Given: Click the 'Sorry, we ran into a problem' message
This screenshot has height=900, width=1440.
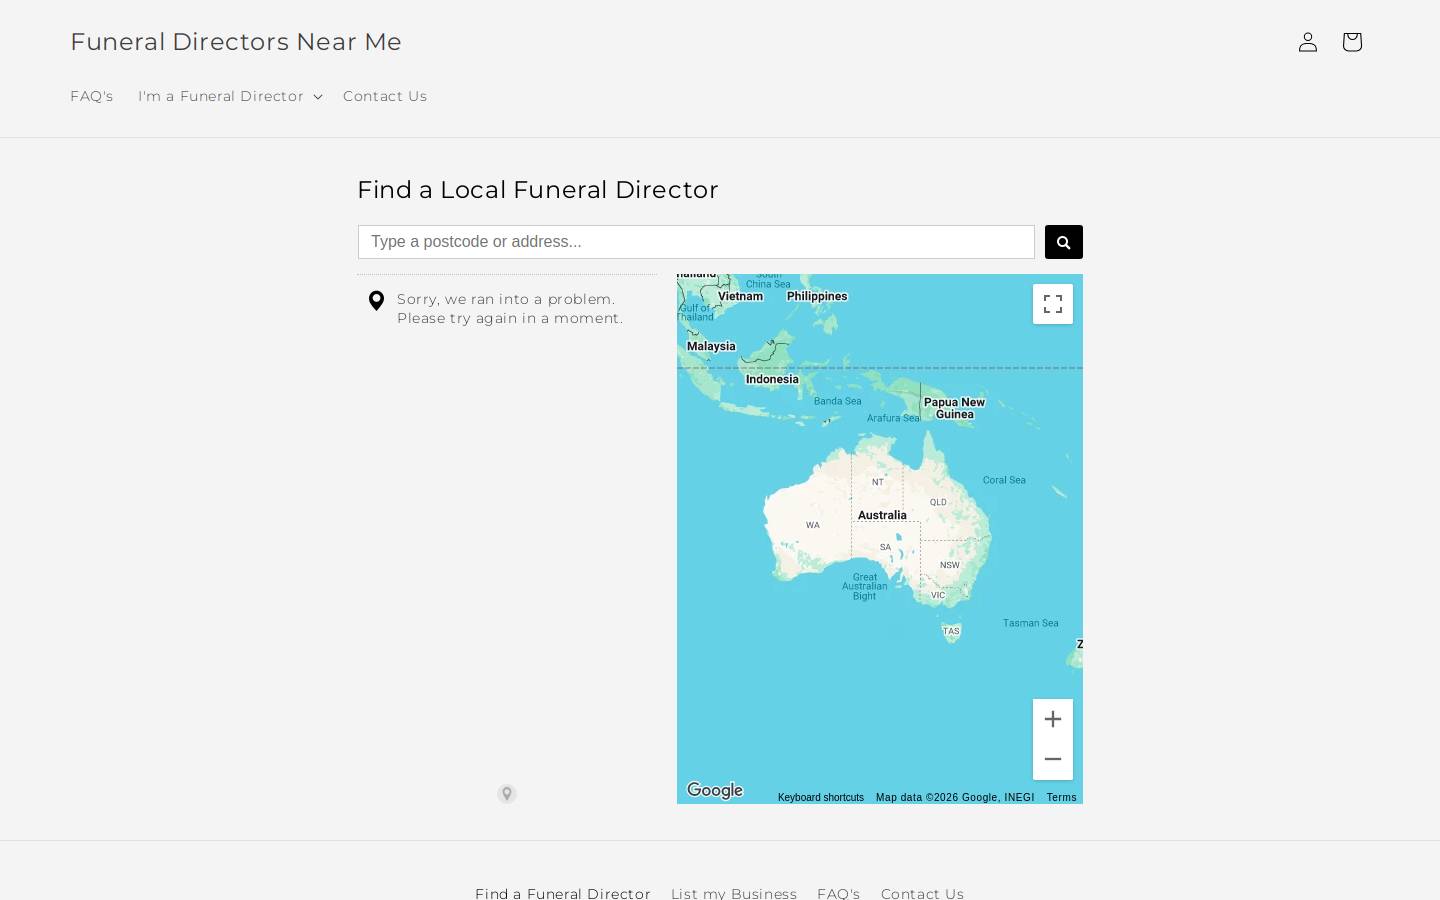Looking at the screenshot, I should [510, 309].
